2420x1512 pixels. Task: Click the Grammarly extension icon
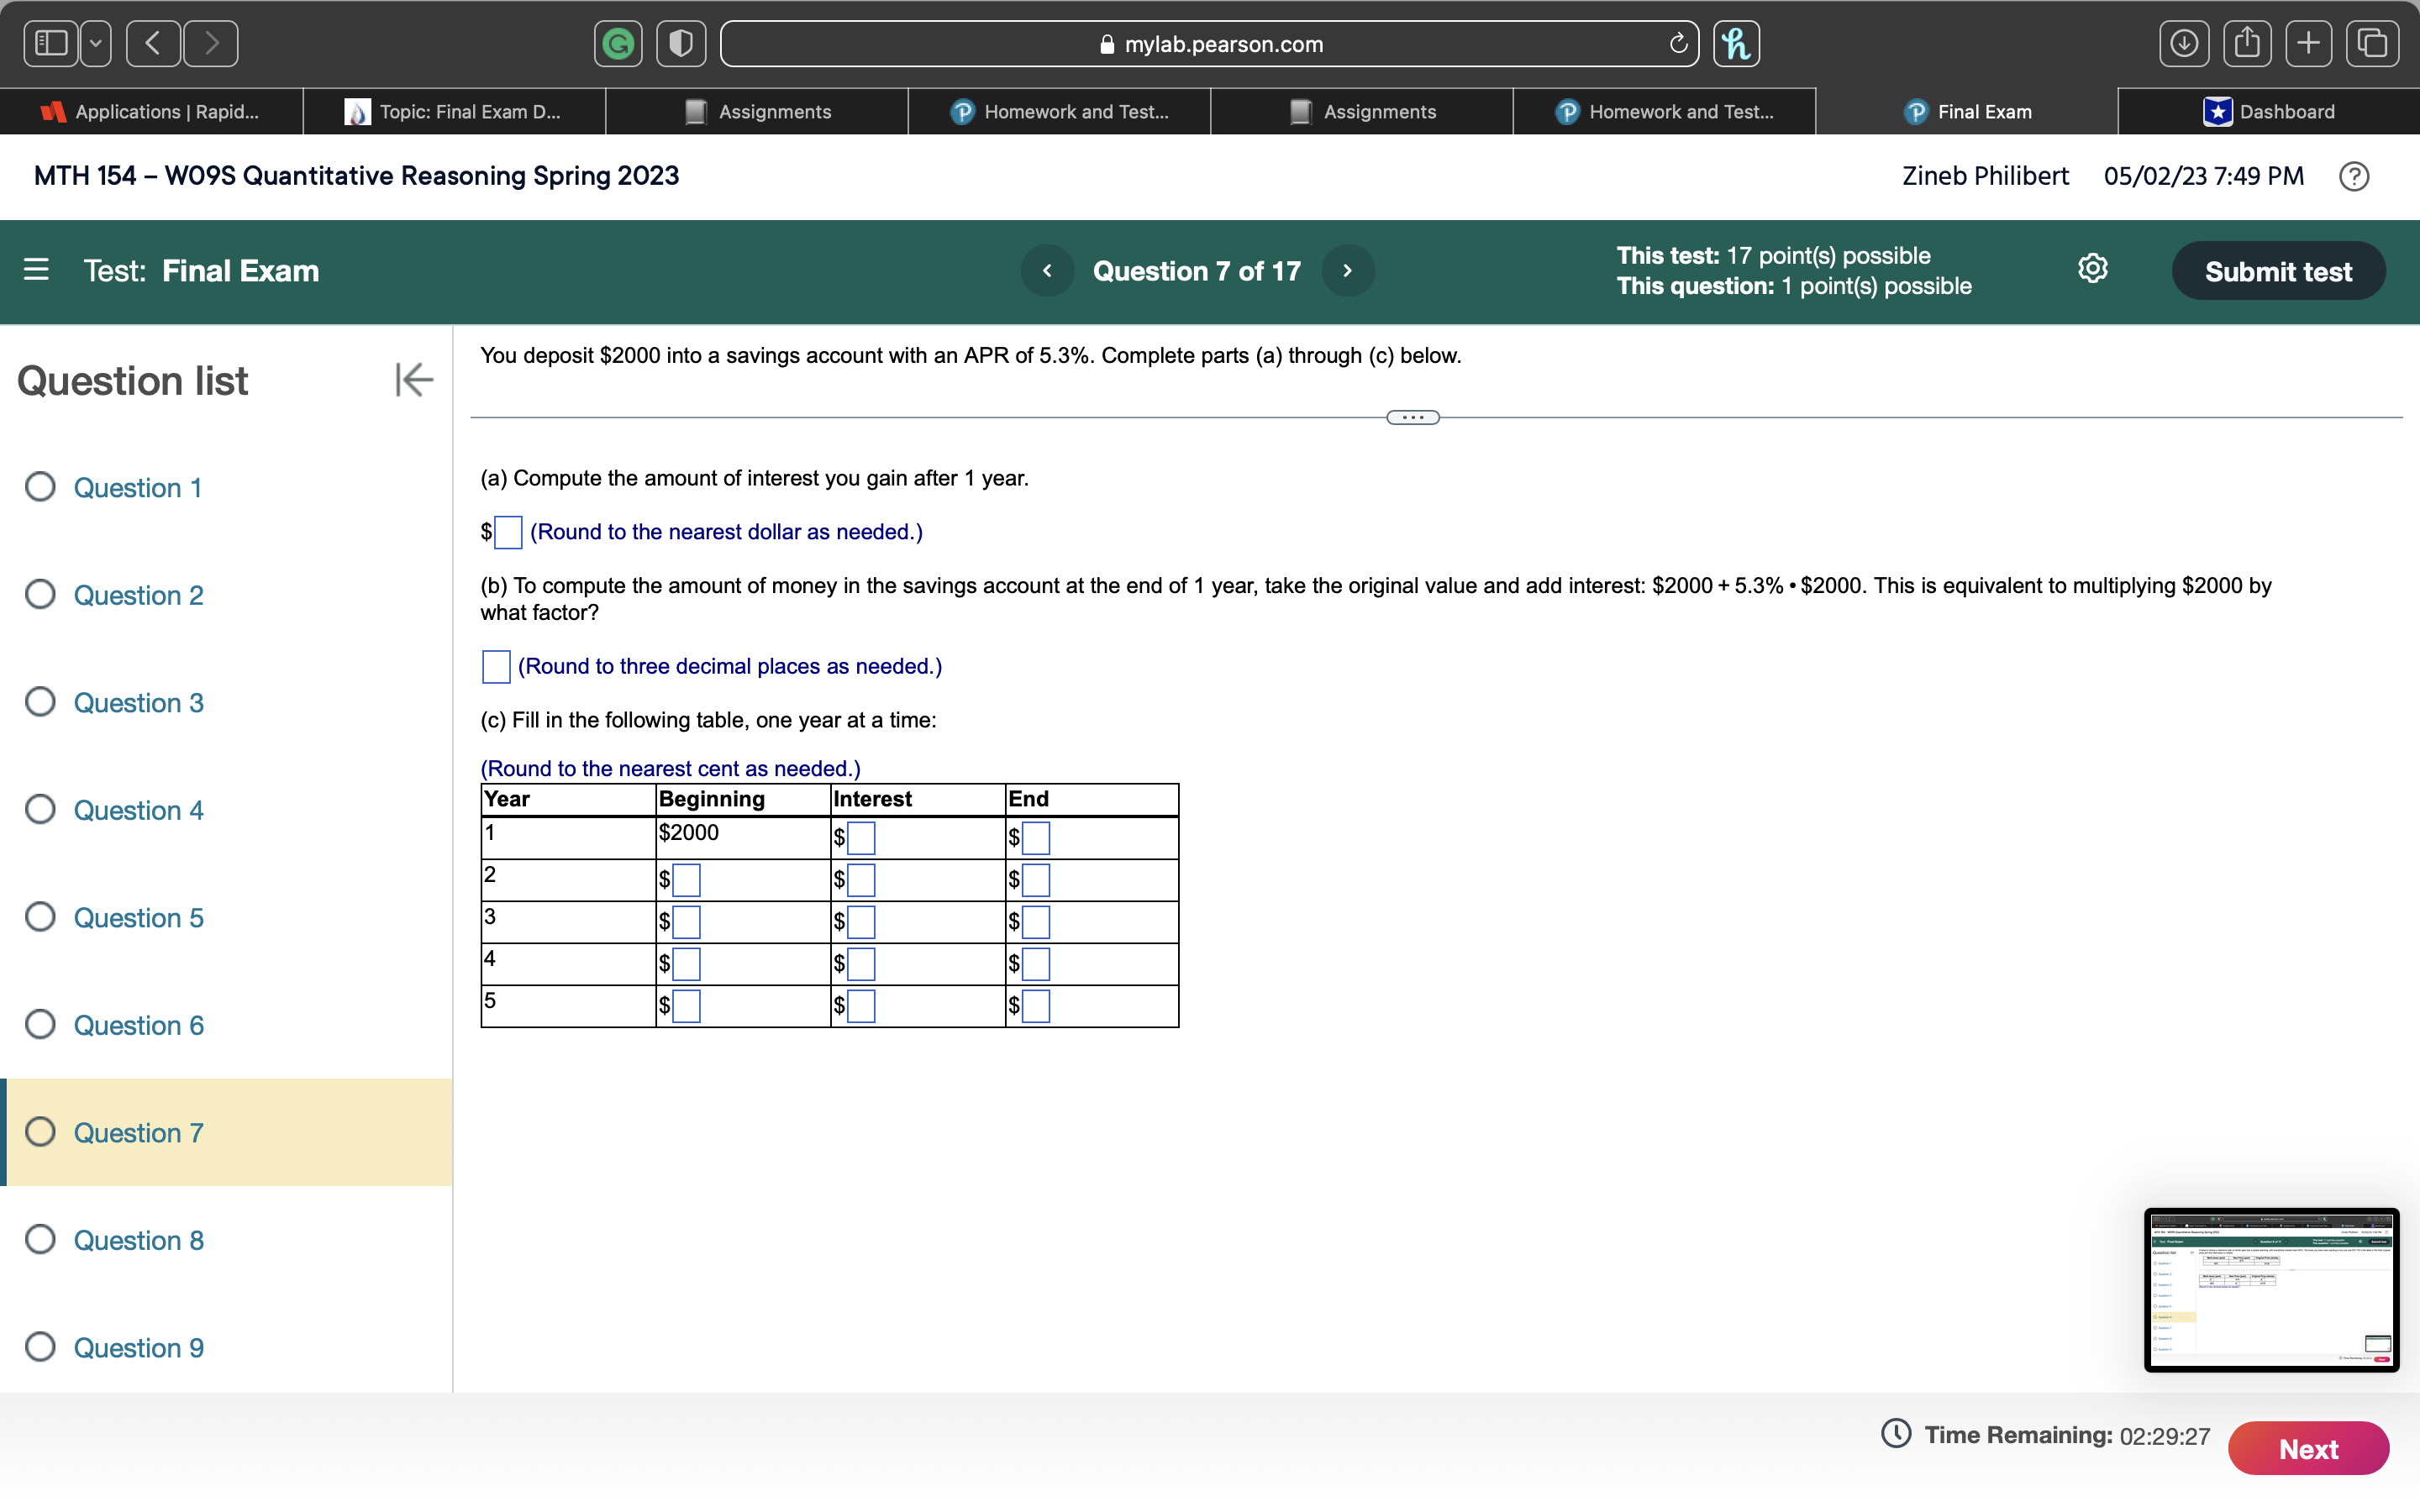point(618,44)
